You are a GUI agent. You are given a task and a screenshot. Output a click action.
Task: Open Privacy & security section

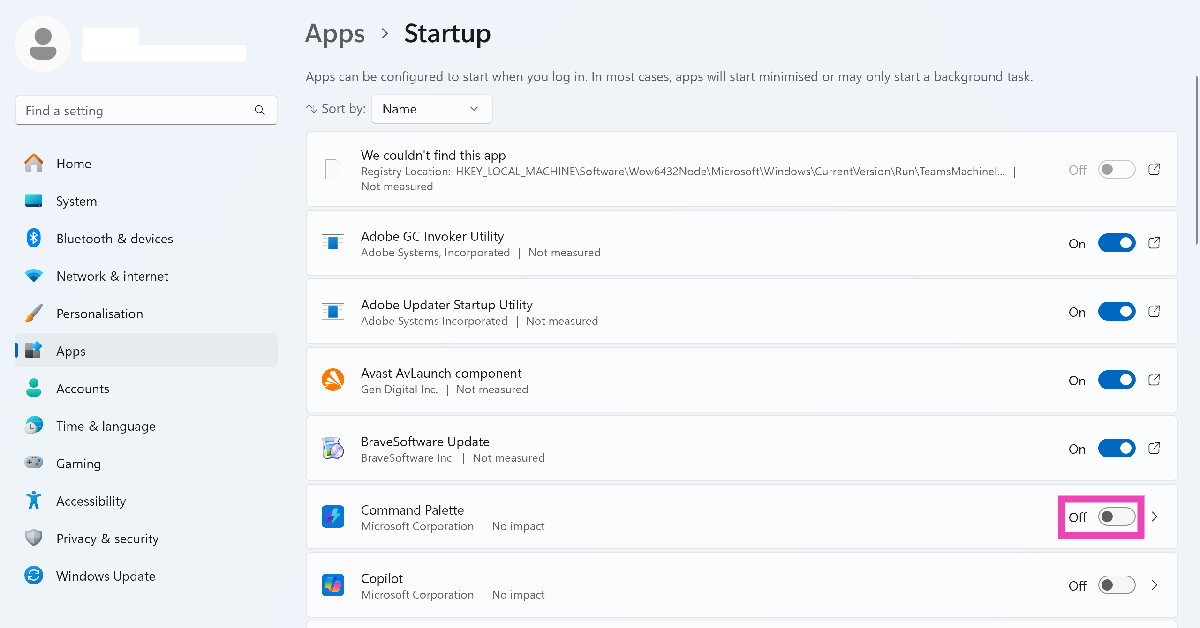click(107, 539)
